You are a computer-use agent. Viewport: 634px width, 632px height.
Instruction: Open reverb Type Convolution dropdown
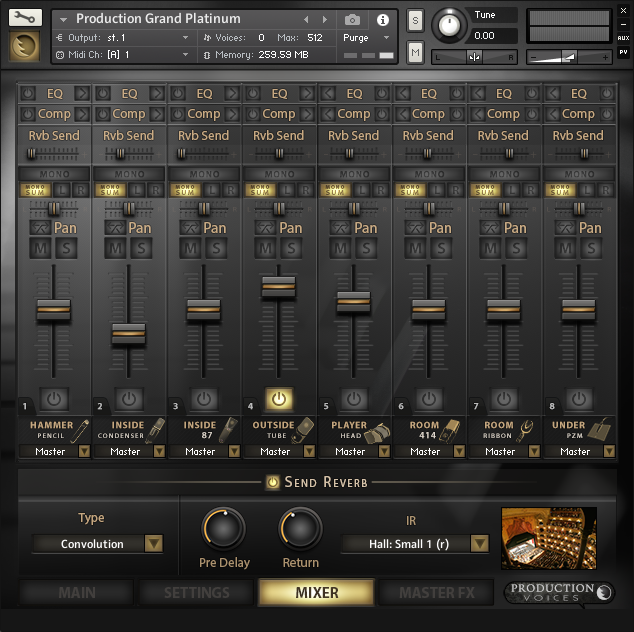98,544
